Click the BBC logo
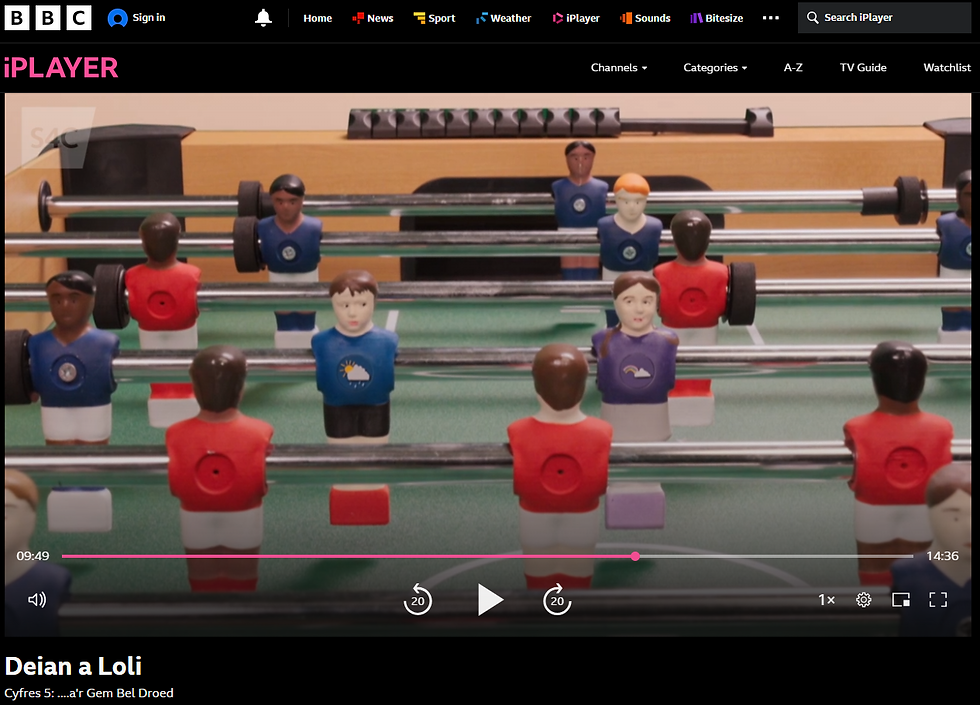Image resolution: width=980 pixels, height=705 pixels. point(48,18)
